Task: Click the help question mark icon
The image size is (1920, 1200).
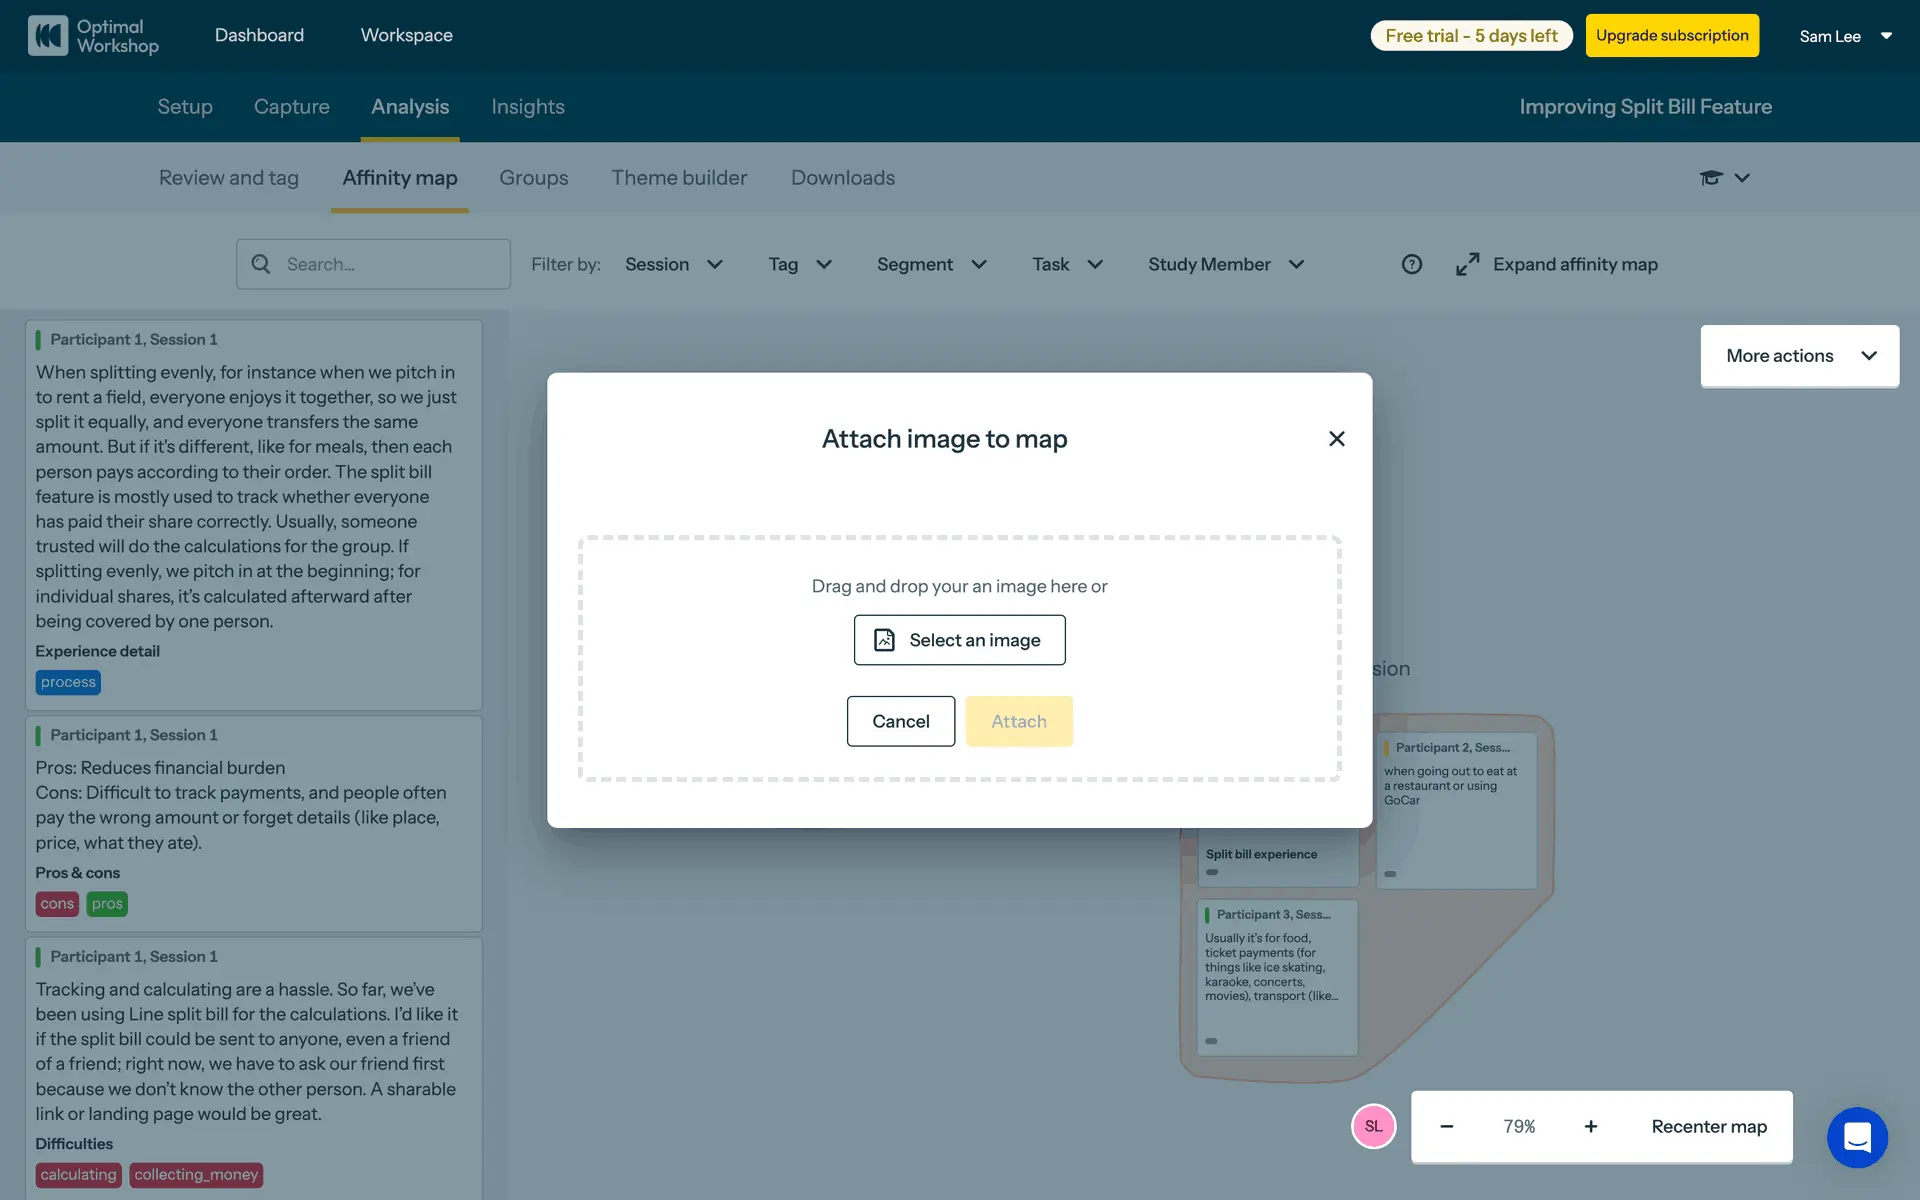Action: (x=1411, y=264)
